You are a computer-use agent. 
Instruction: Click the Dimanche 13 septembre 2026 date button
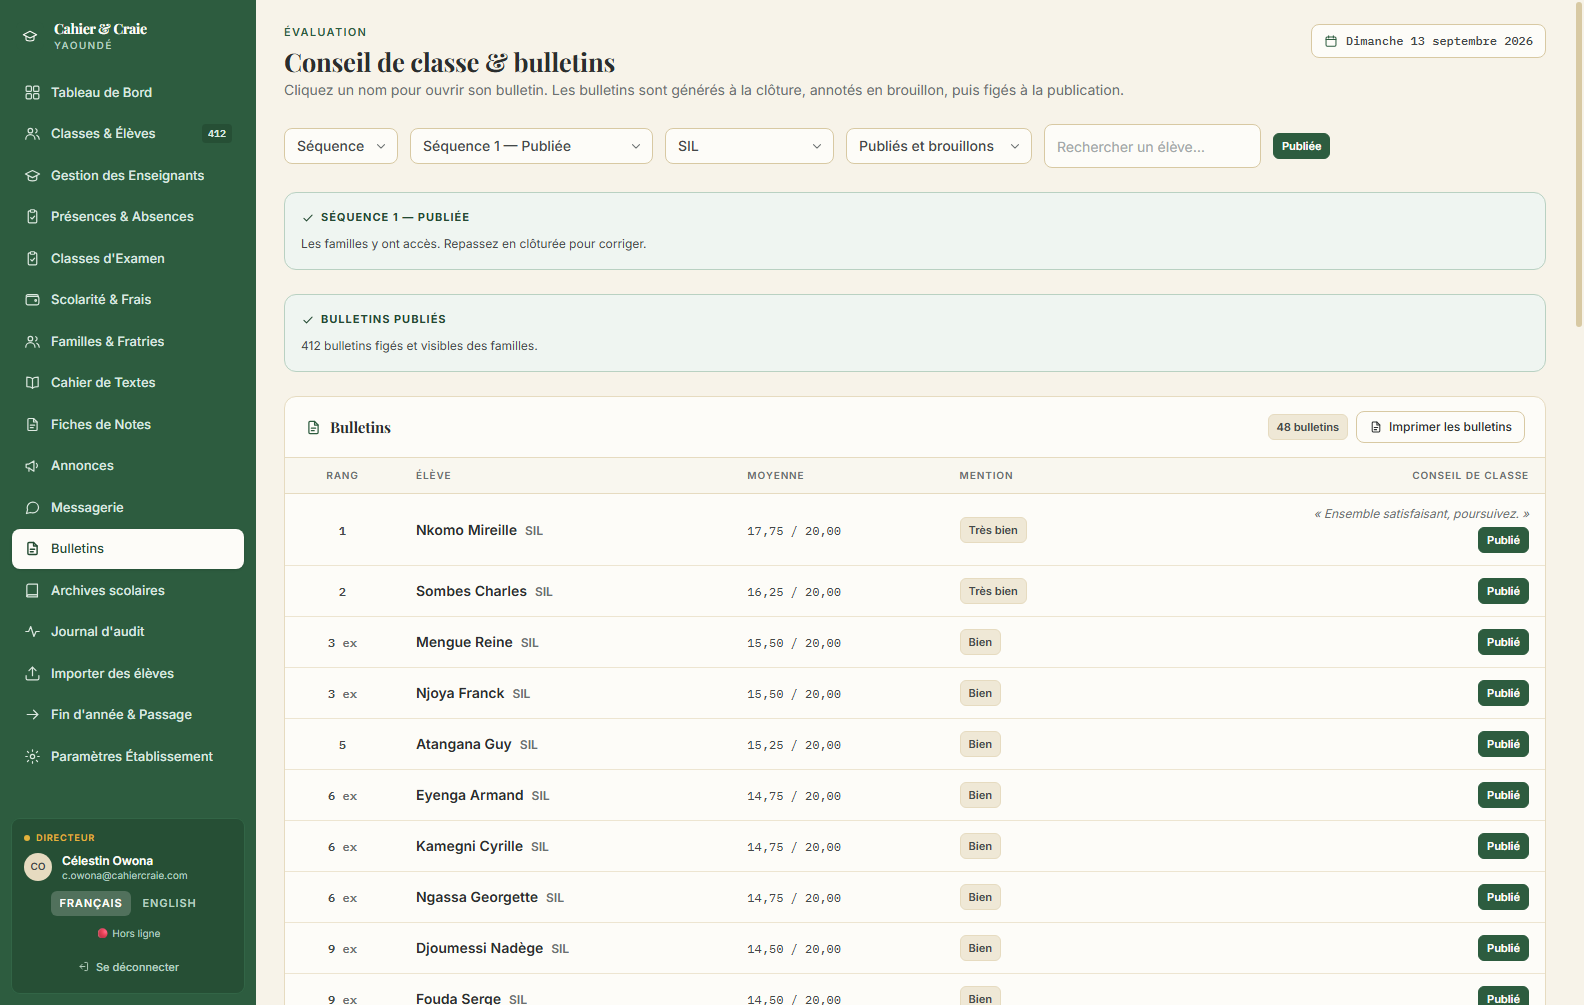(x=1428, y=41)
